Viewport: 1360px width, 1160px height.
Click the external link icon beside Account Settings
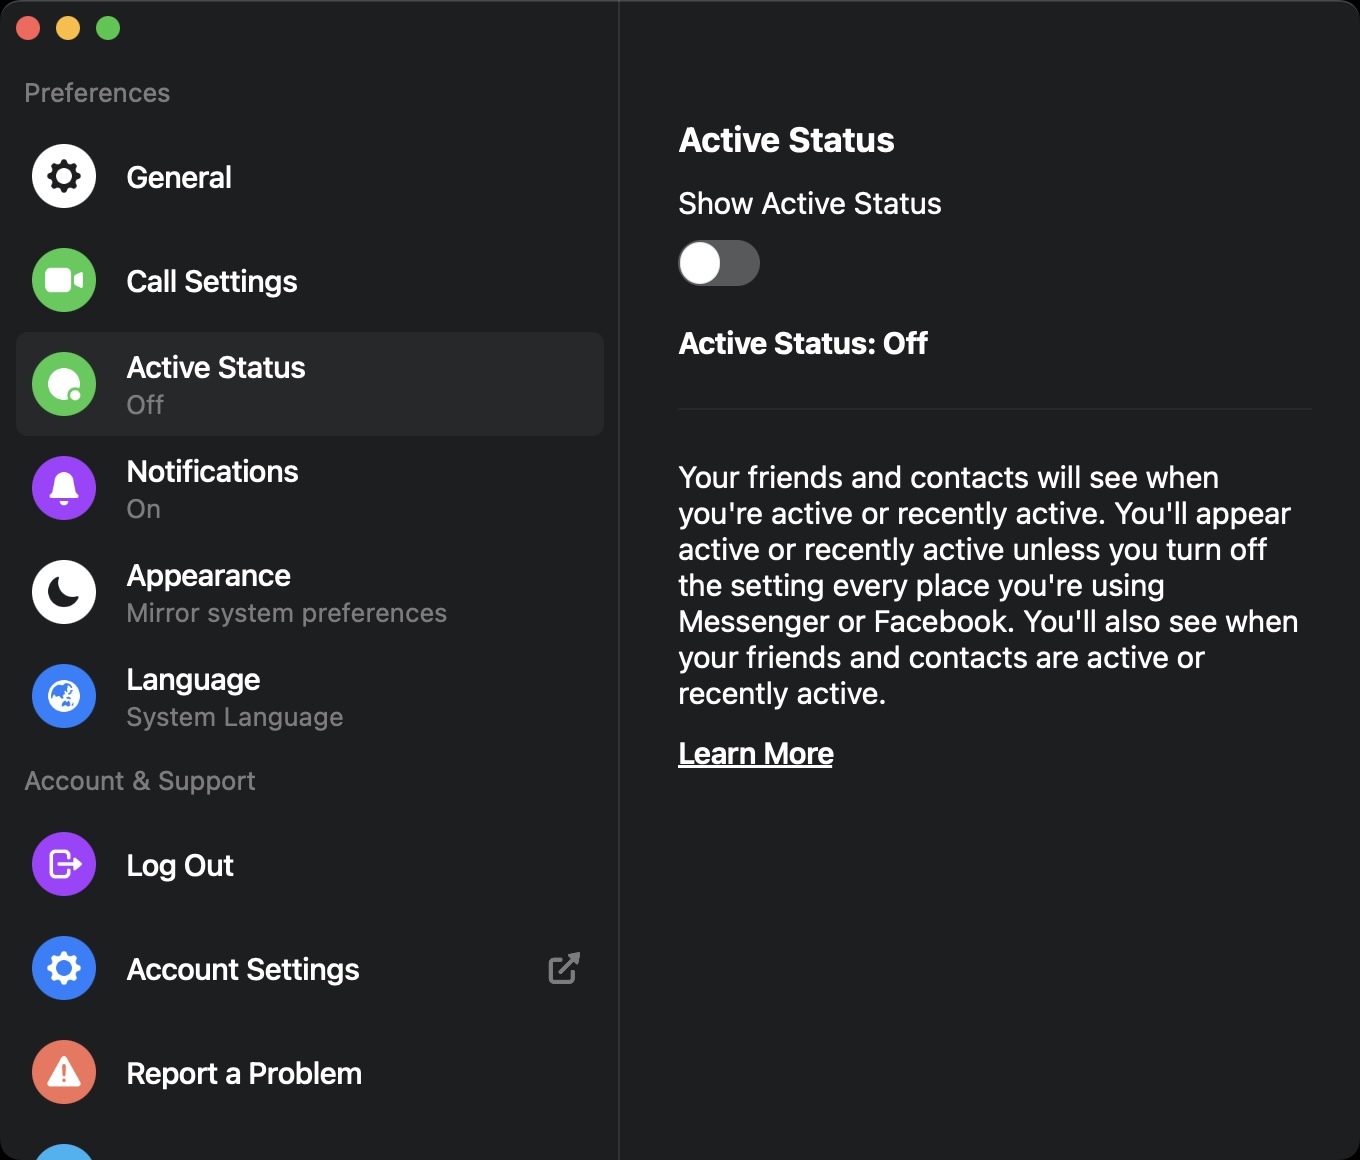click(564, 968)
